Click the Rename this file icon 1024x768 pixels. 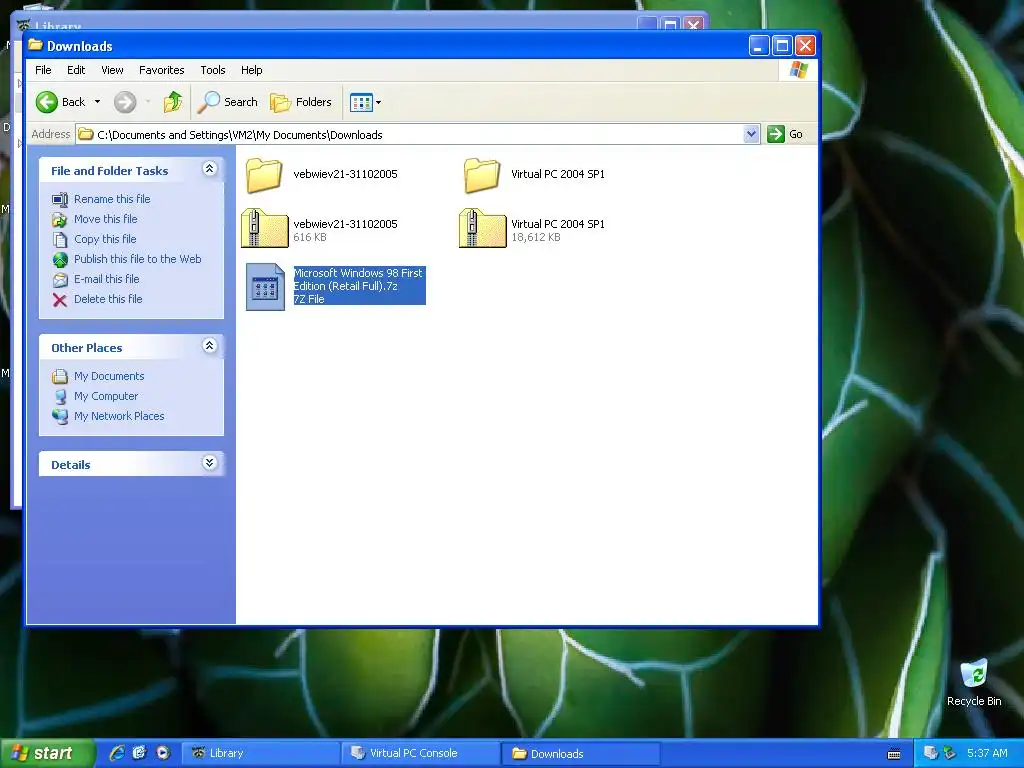click(60, 199)
